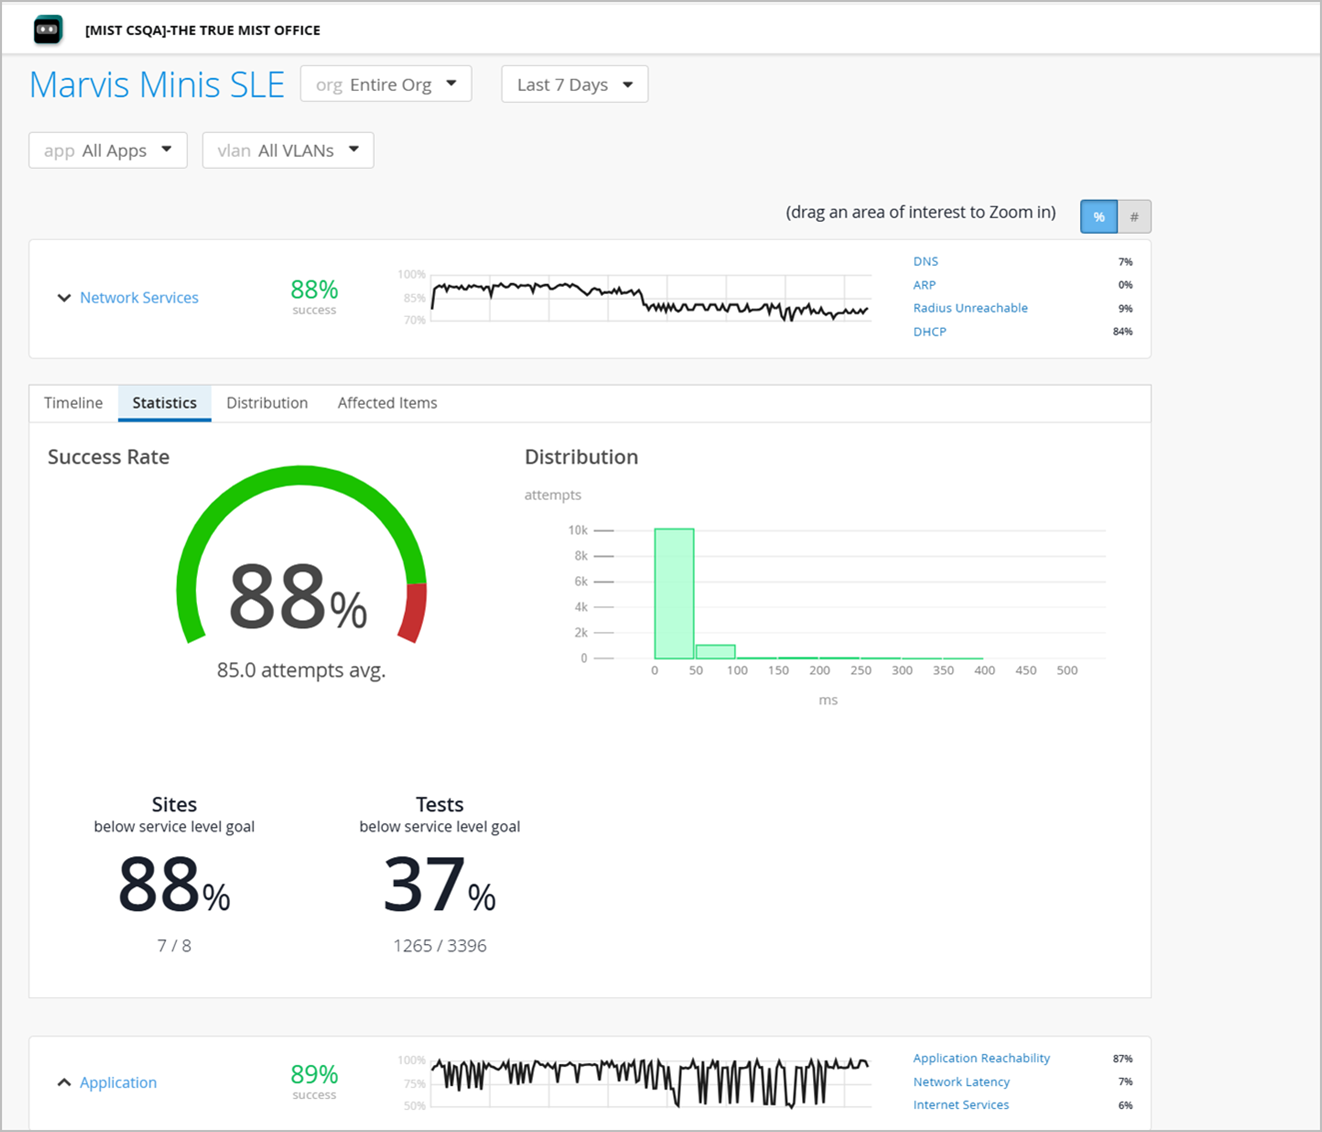
Task: Click the [MIST CSQA]-THE TRUE MIST OFFICE org name
Action: coord(203,30)
